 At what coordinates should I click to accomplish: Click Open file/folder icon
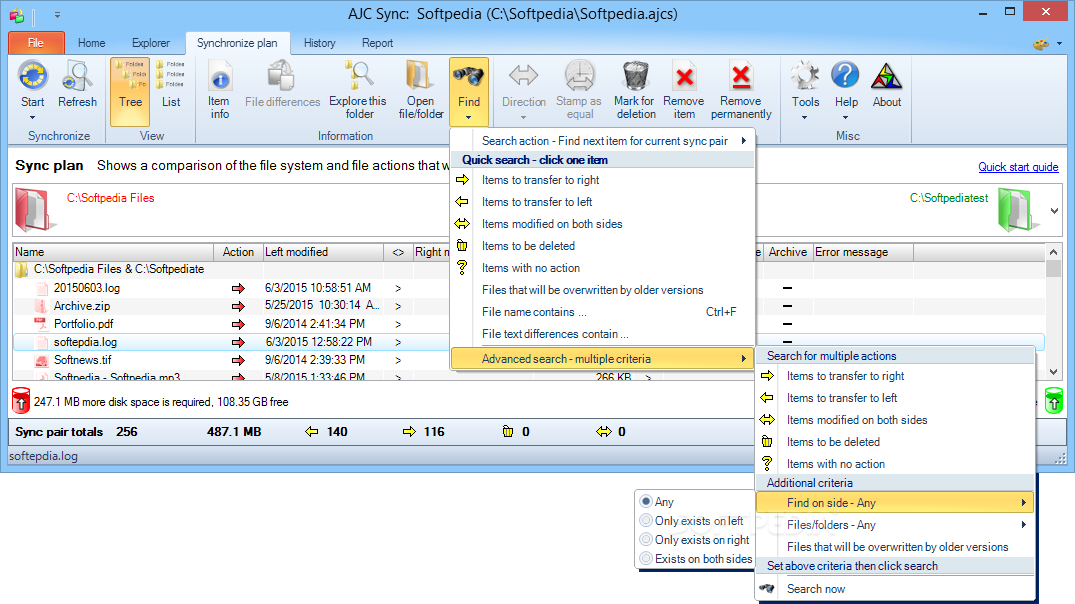tap(420, 75)
